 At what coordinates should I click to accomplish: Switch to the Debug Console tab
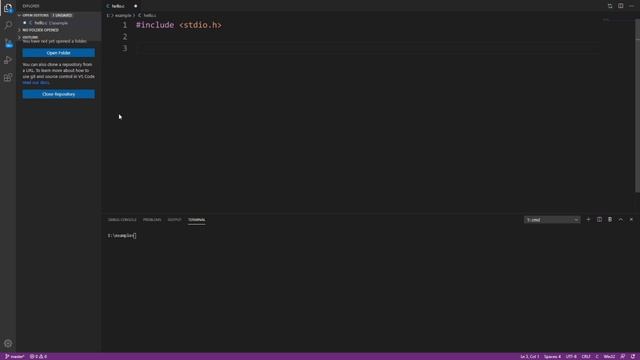(122, 220)
